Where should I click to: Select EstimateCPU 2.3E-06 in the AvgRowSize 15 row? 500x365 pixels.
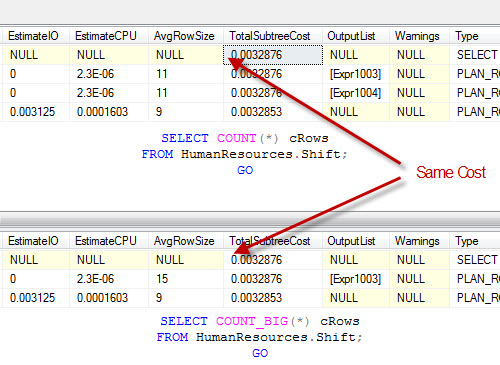(x=108, y=279)
